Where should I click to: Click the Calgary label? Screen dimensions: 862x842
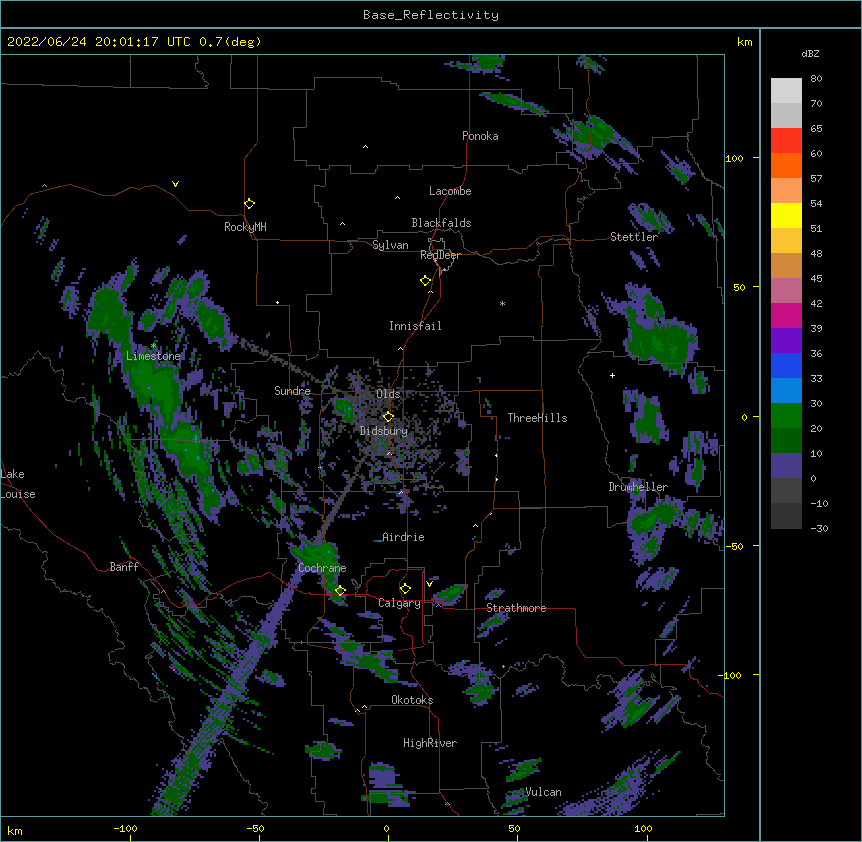tap(400, 603)
